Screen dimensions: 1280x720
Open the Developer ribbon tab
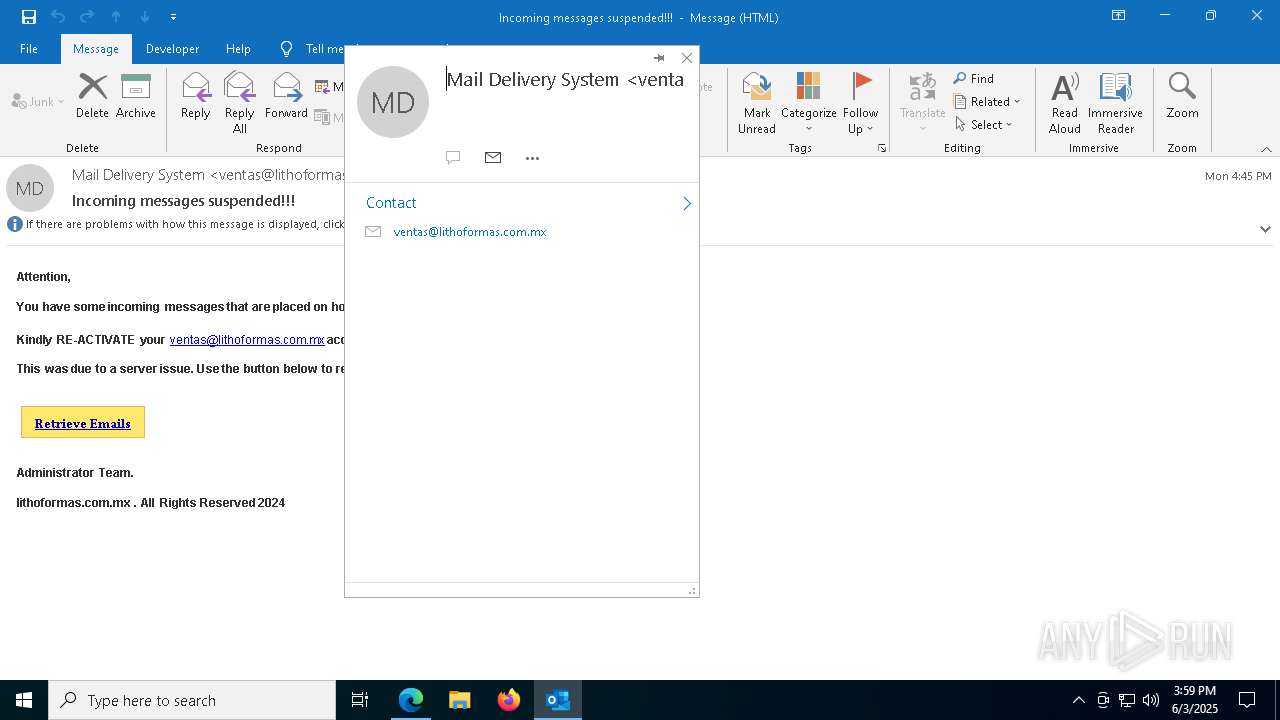click(x=172, y=48)
